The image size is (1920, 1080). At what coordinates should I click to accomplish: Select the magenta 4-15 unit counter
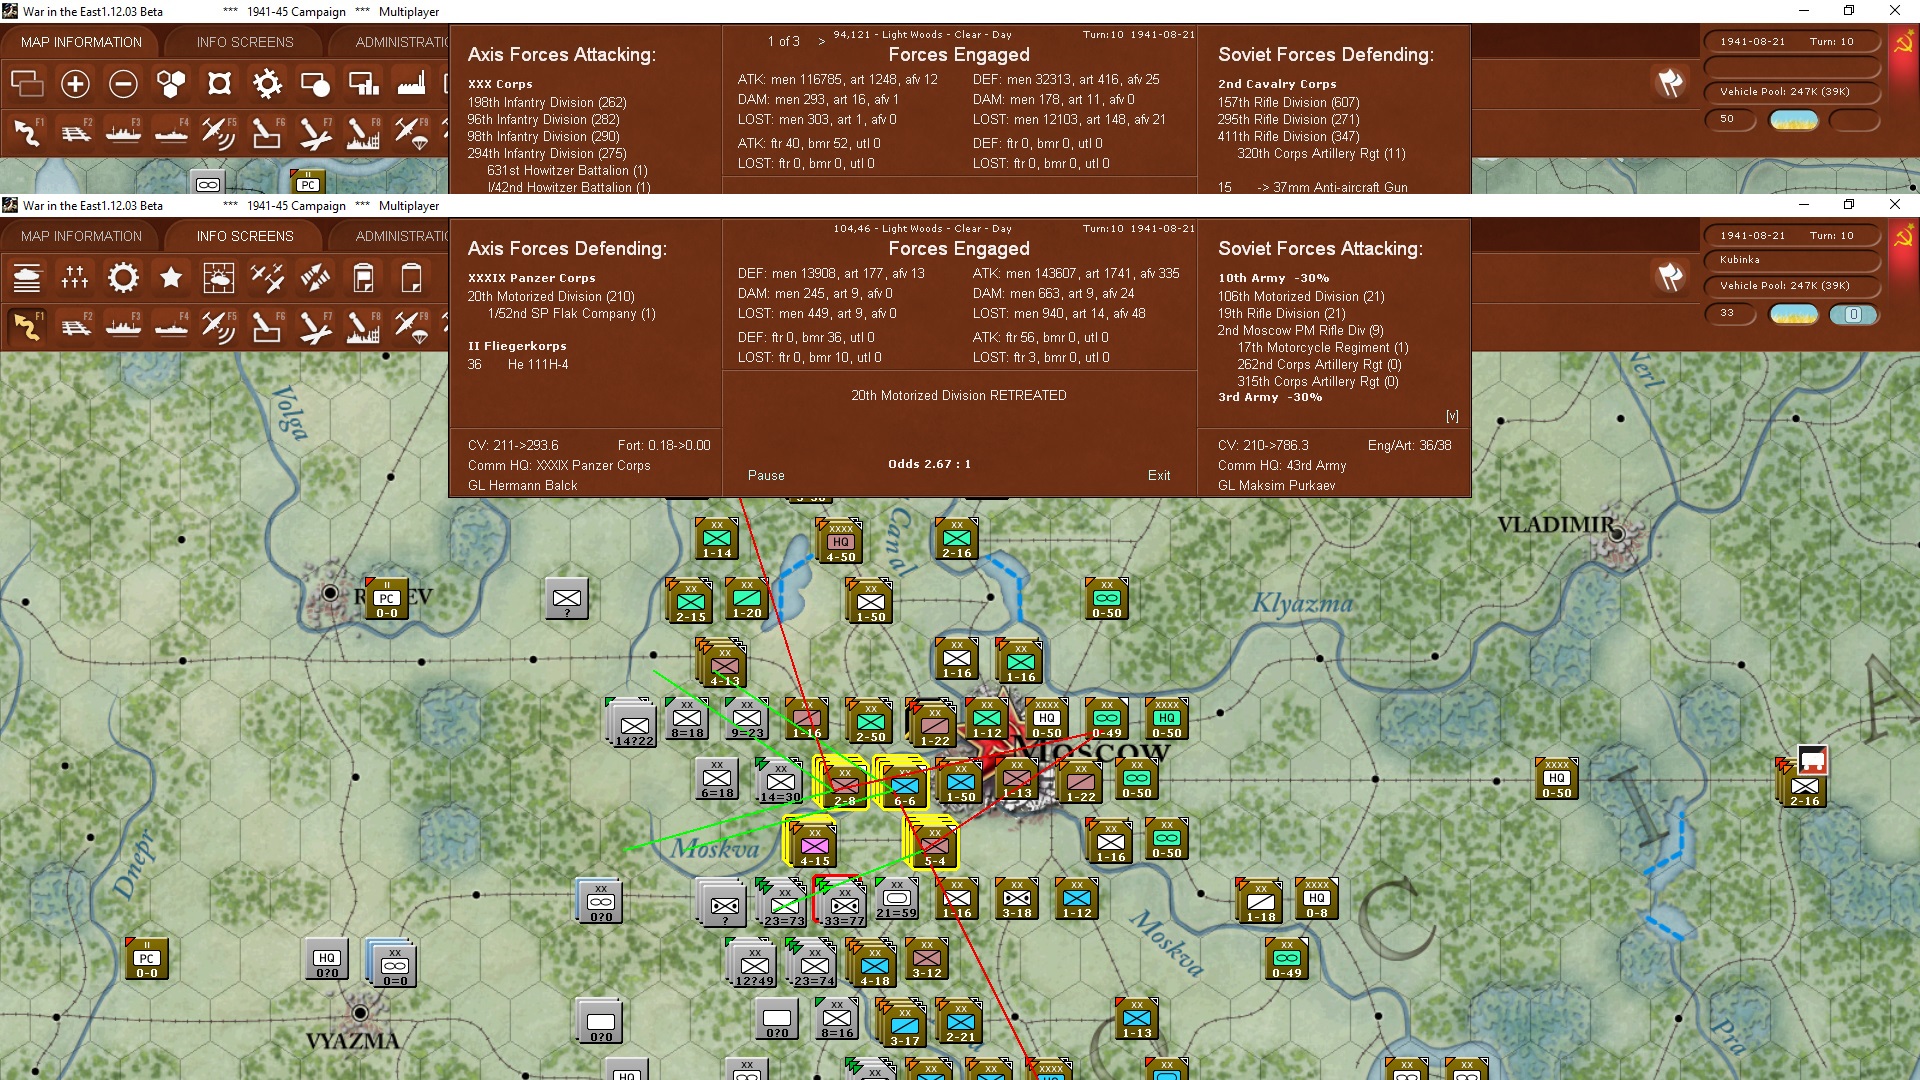click(814, 844)
